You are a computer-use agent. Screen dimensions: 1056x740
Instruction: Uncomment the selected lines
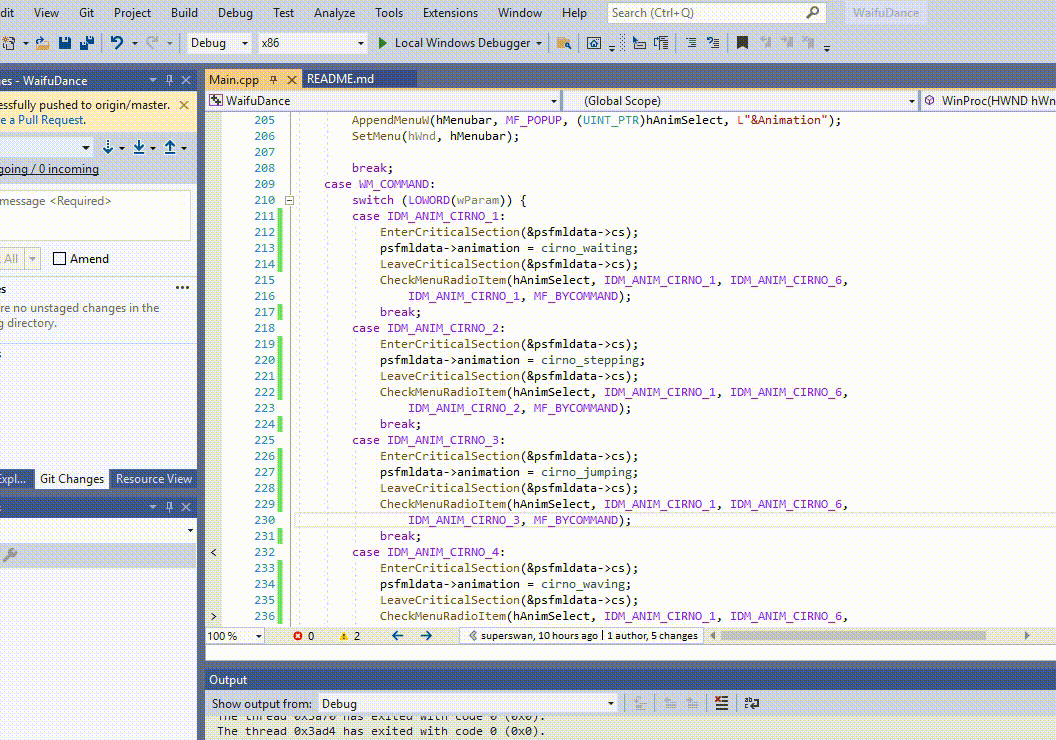click(713, 43)
